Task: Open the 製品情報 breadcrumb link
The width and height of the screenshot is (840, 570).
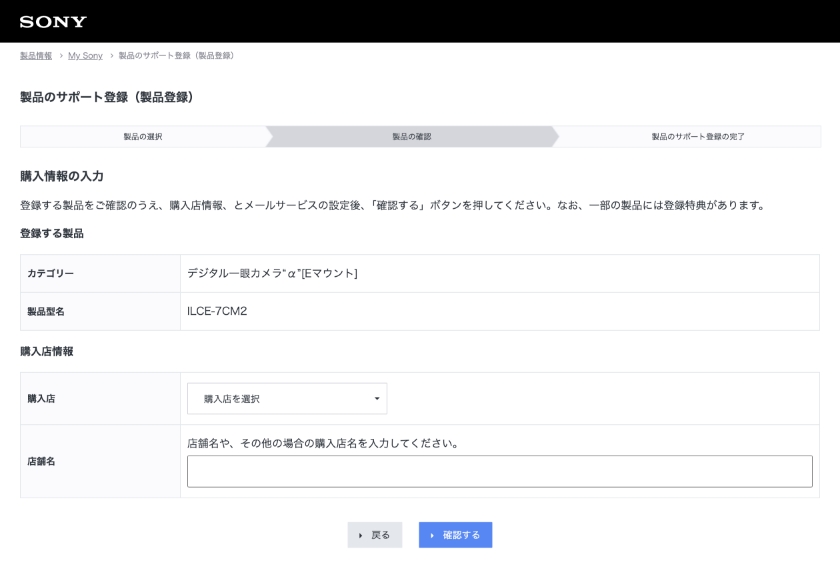Action: (36, 55)
